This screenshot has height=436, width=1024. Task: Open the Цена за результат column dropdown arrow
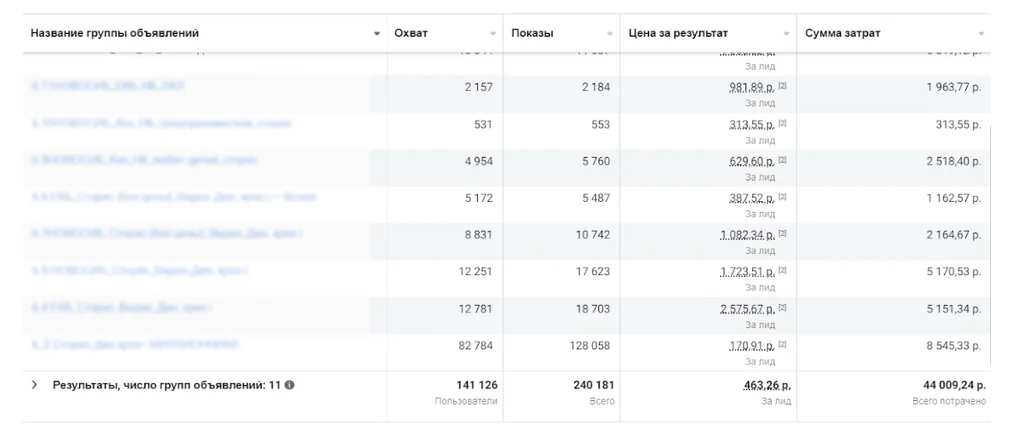coord(786,34)
